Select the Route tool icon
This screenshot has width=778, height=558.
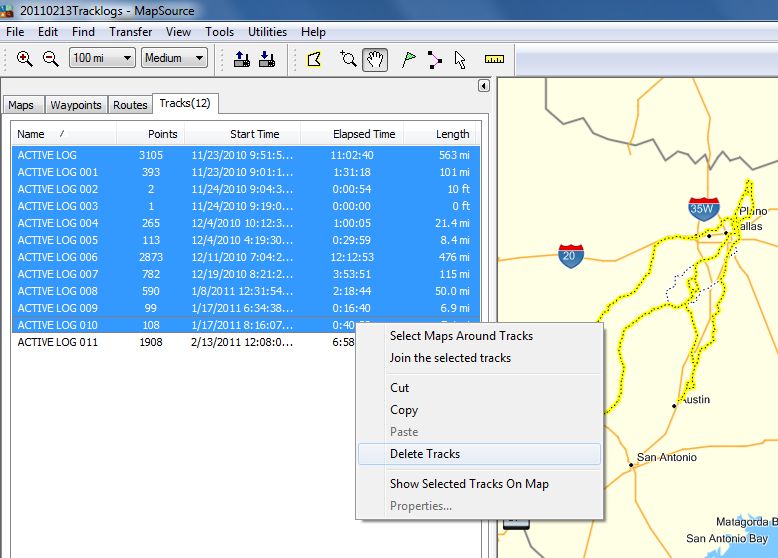(x=434, y=60)
